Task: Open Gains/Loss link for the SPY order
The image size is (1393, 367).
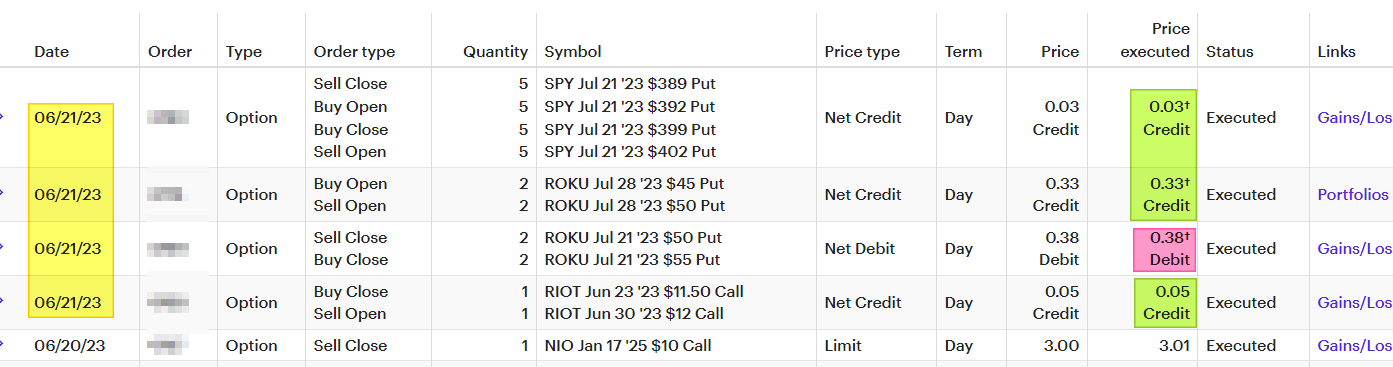Action: coord(1355,118)
